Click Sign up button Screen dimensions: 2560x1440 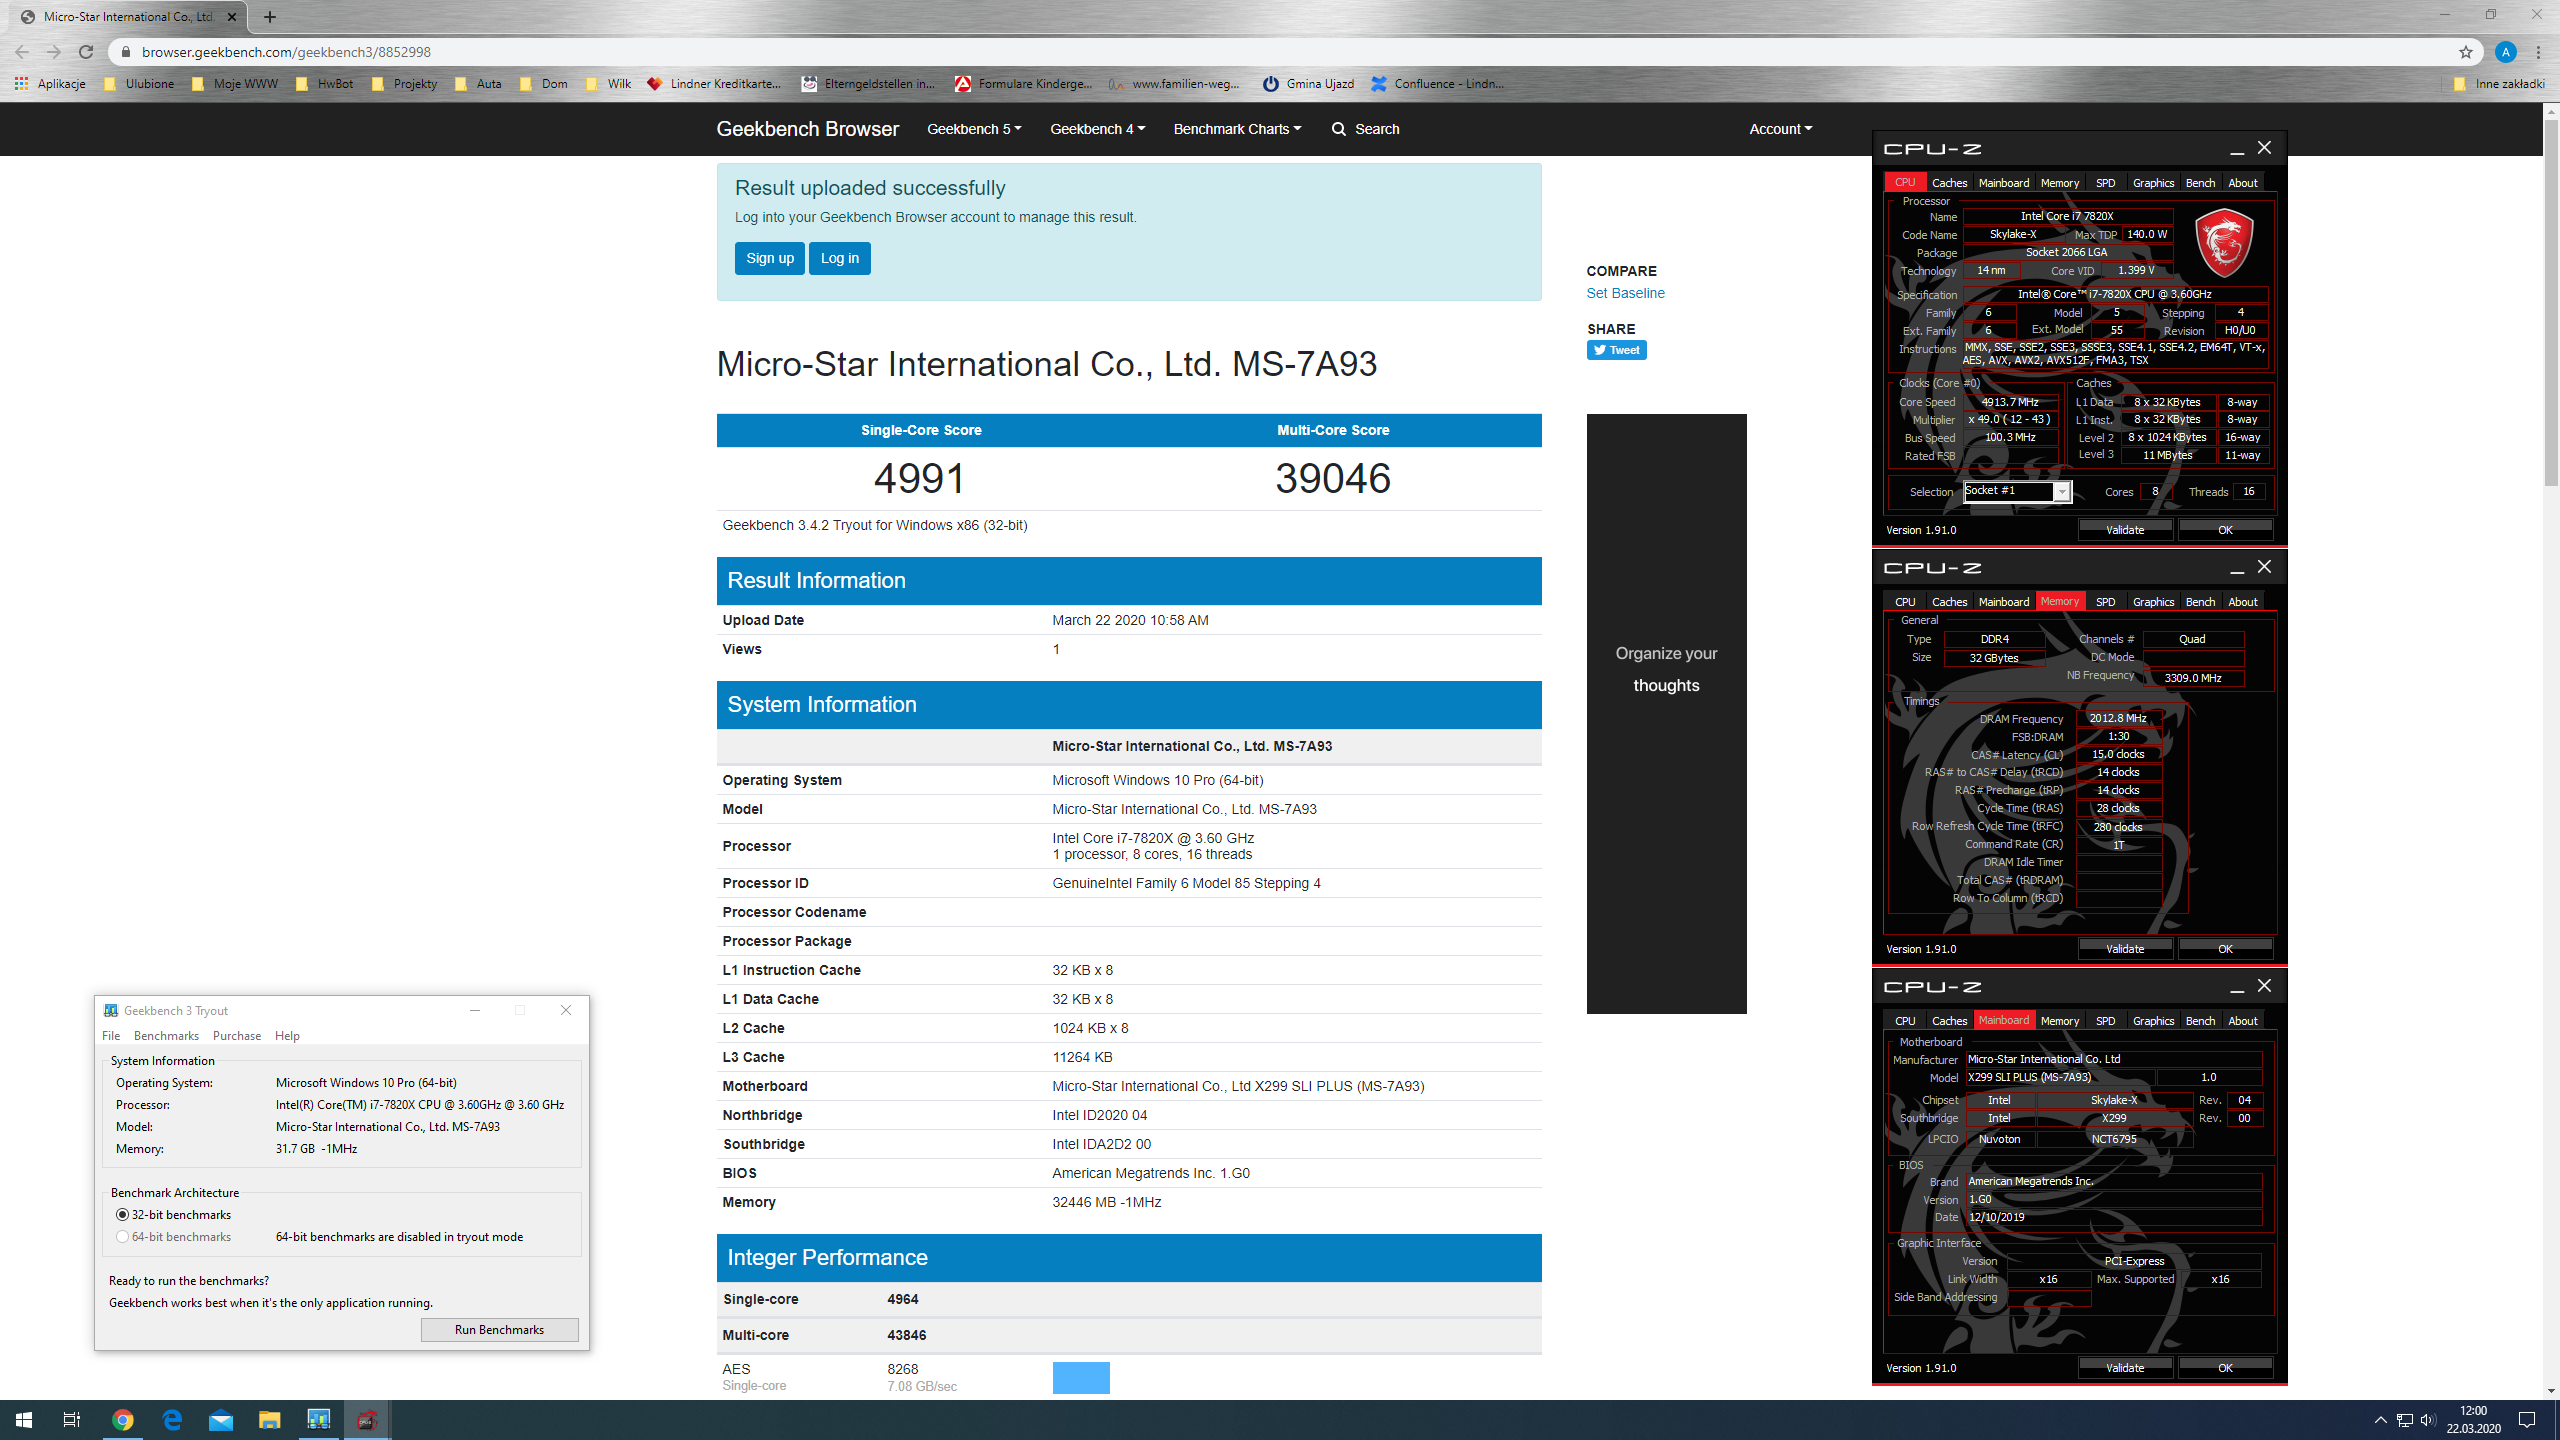coord(770,258)
